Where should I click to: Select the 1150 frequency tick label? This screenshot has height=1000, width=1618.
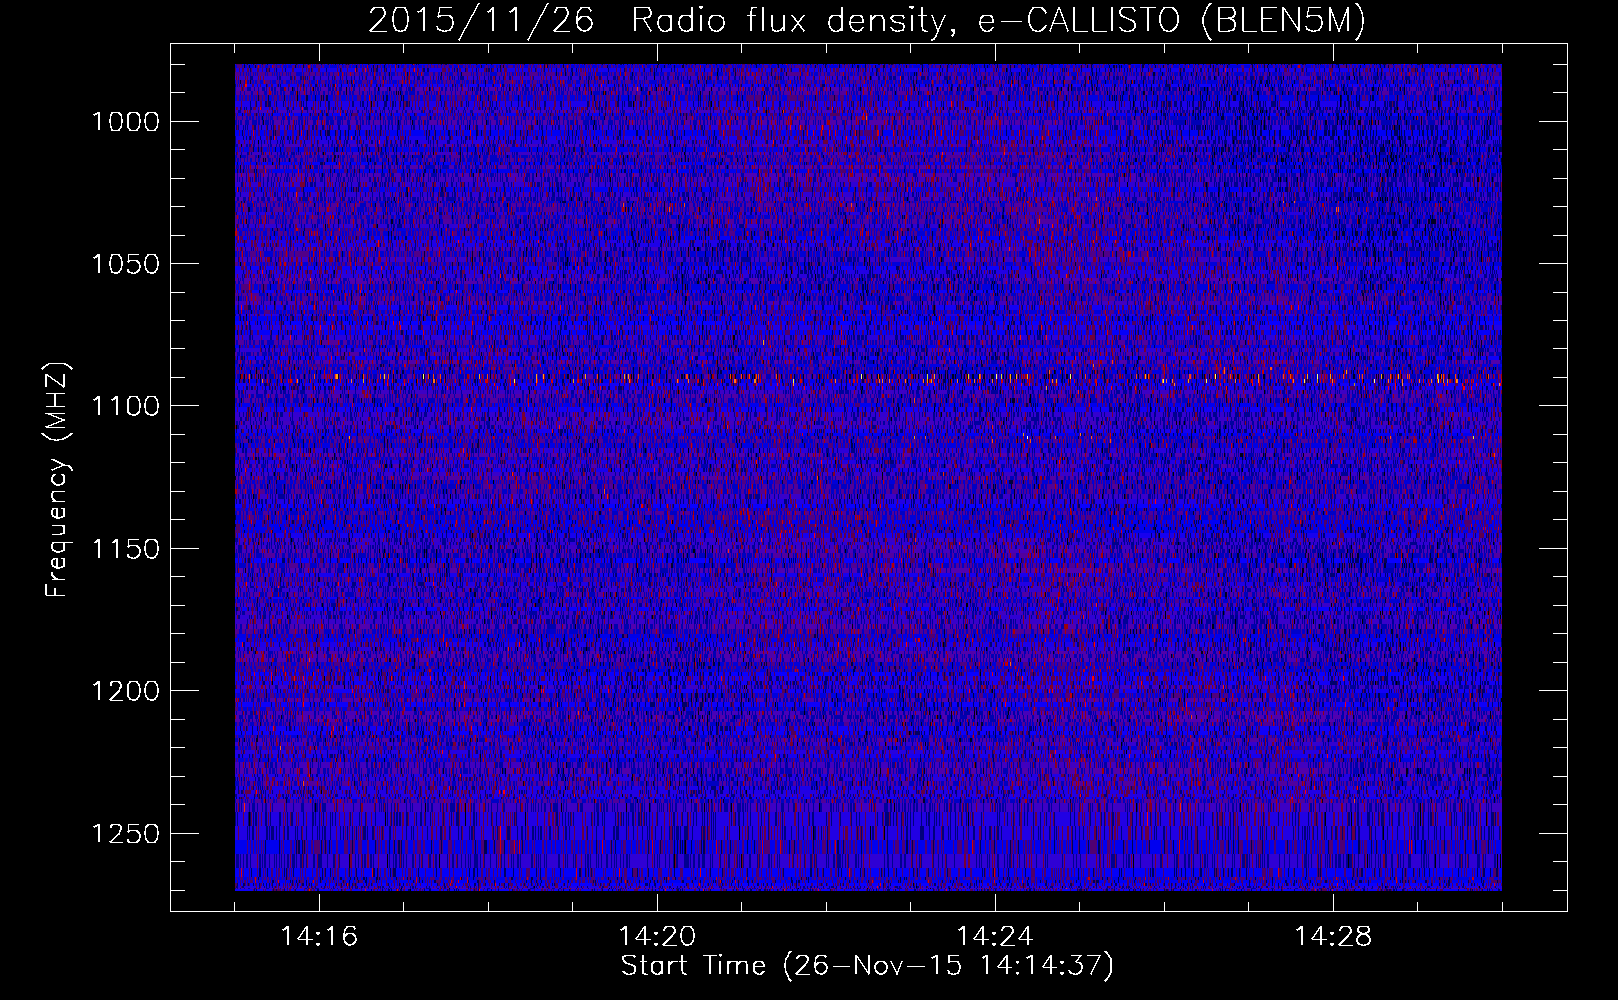(x=125, y=549)
